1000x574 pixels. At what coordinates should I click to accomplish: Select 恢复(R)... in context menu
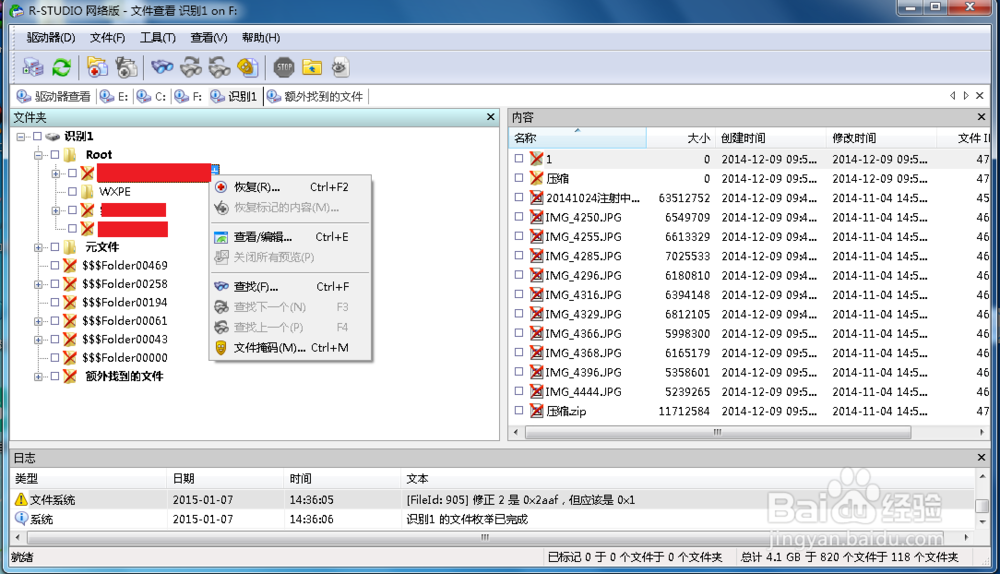tap(291, 187)
